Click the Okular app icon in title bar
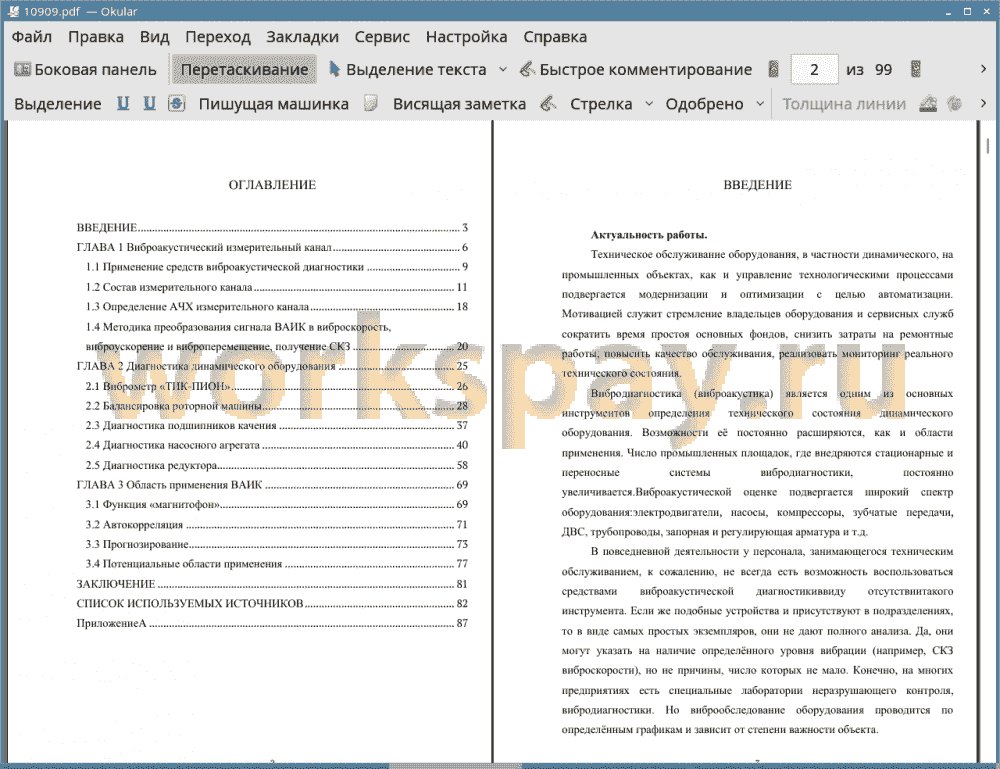The width and height of the screenshot is (1000, 769). [x=13, y=11]
